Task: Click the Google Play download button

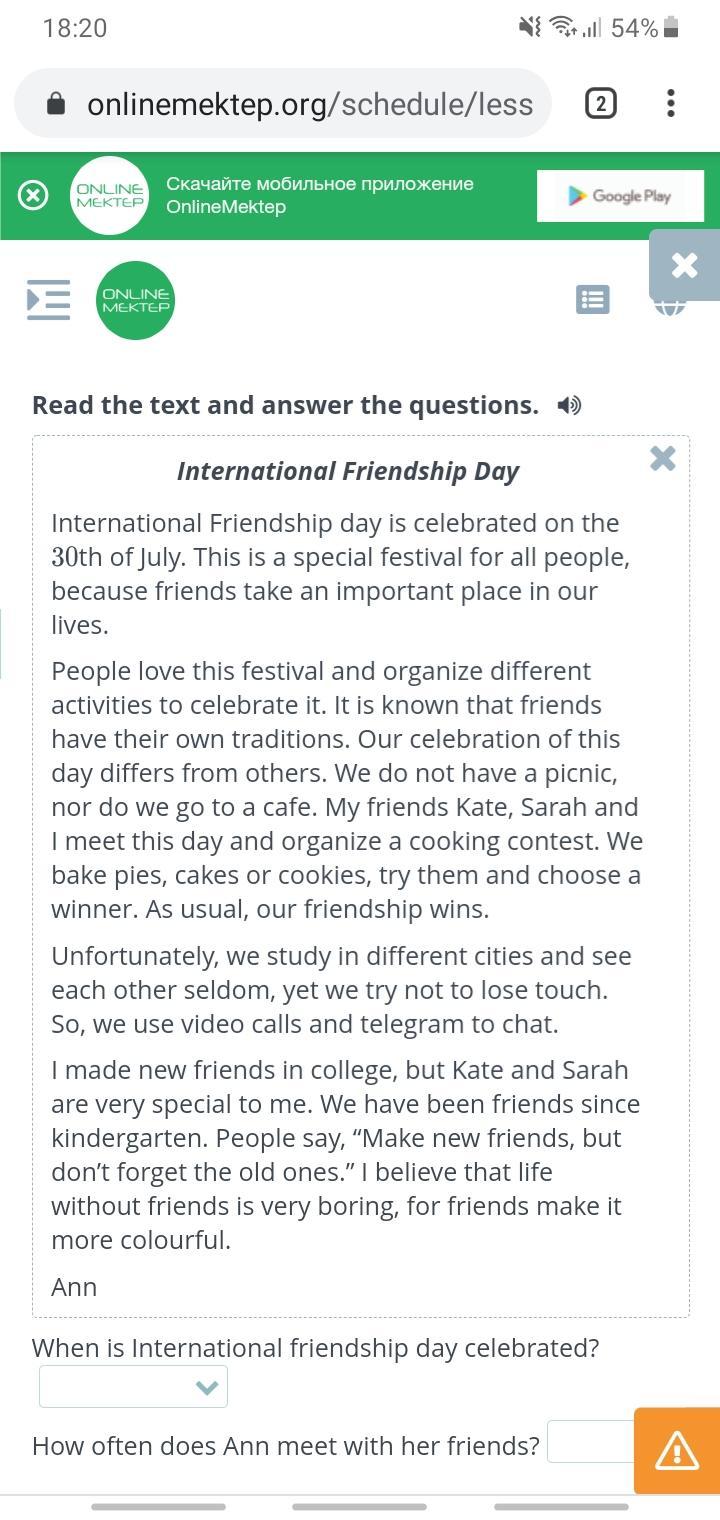Action: click(x=620, y=196)
